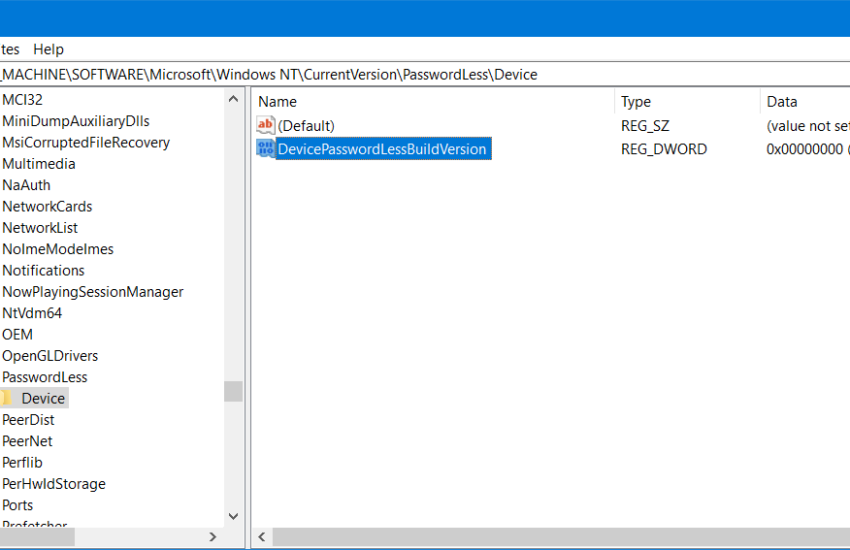Click the tree pane horizontal scroll right arrow
The height and width of the screenshot is (550, 850).
(x=212, y=537)
